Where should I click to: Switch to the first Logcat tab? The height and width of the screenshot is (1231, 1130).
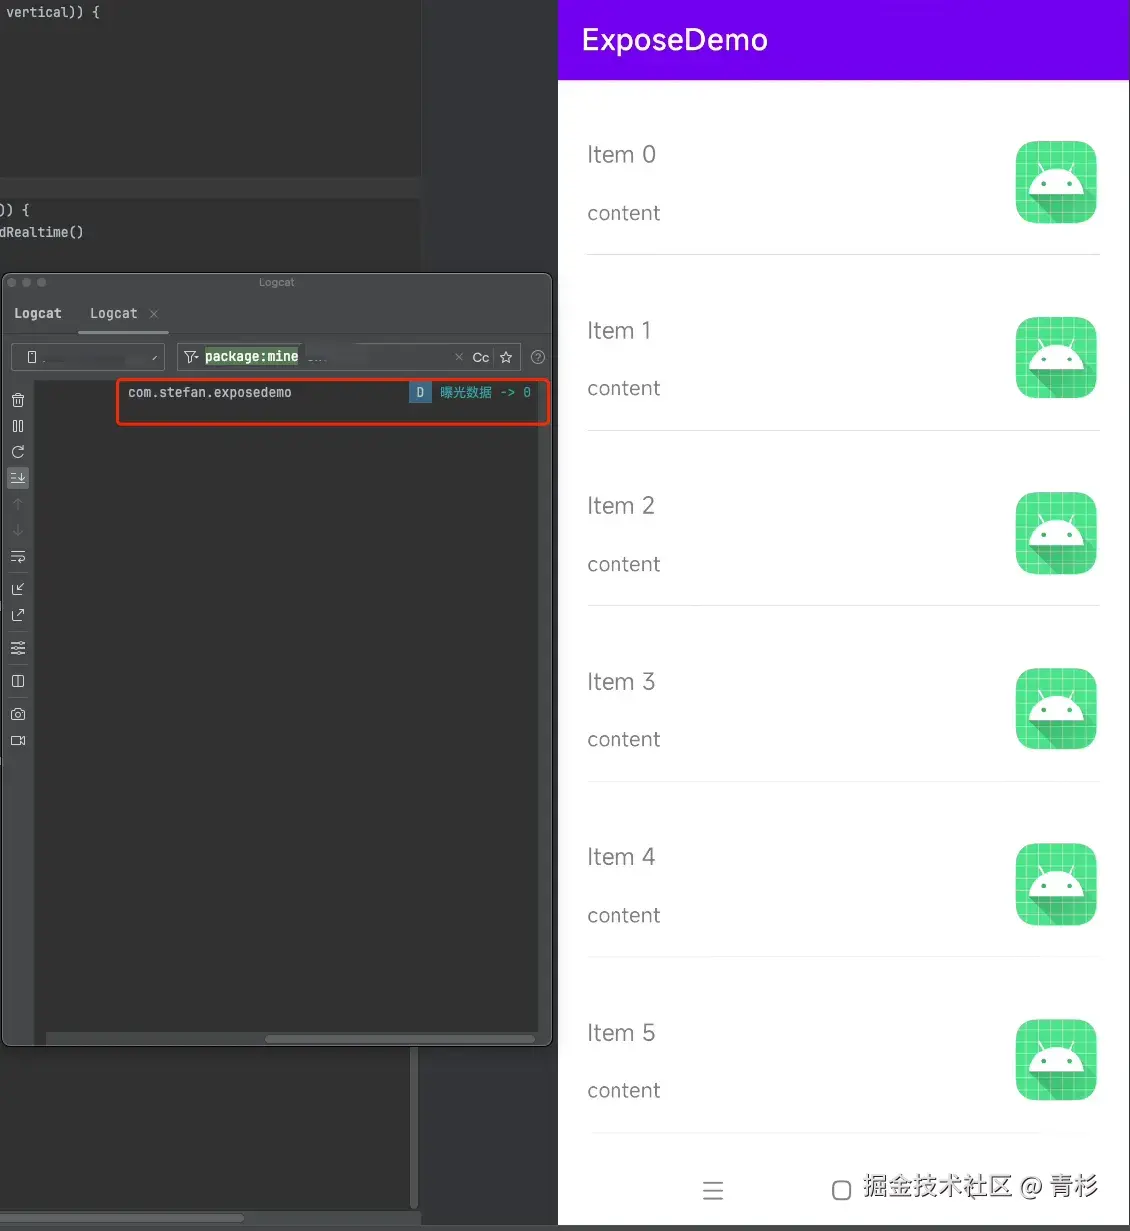point(38,313)
